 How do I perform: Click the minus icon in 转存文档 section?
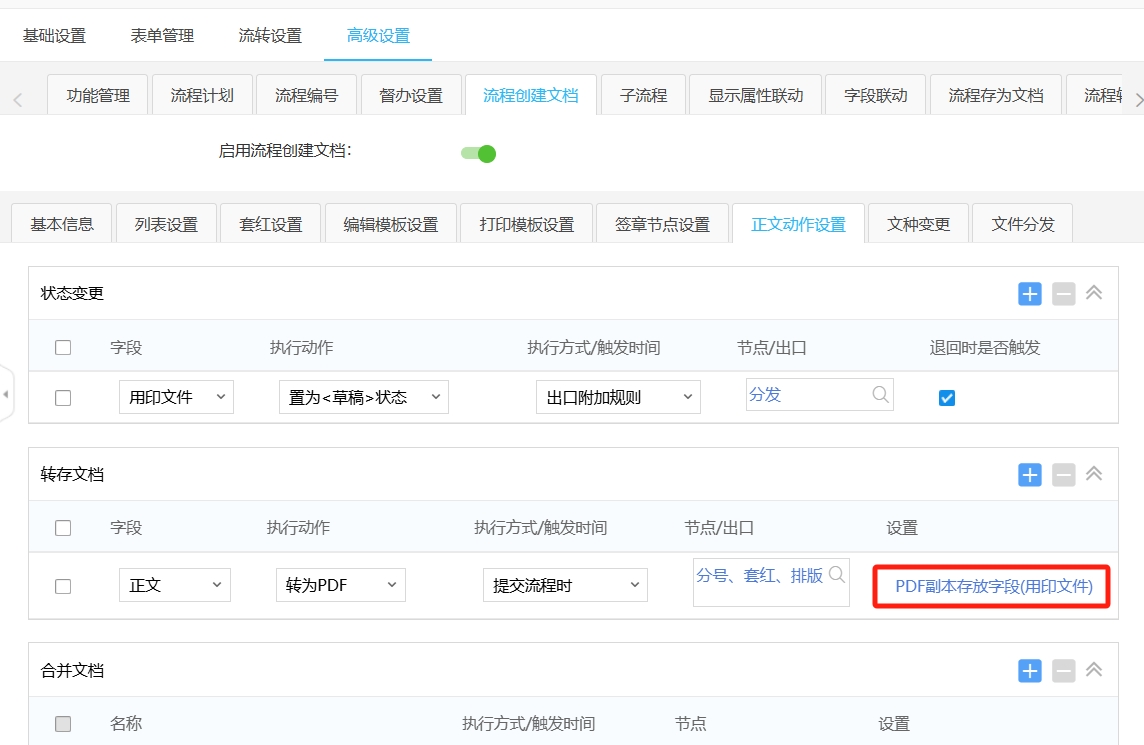(1063, 474)
